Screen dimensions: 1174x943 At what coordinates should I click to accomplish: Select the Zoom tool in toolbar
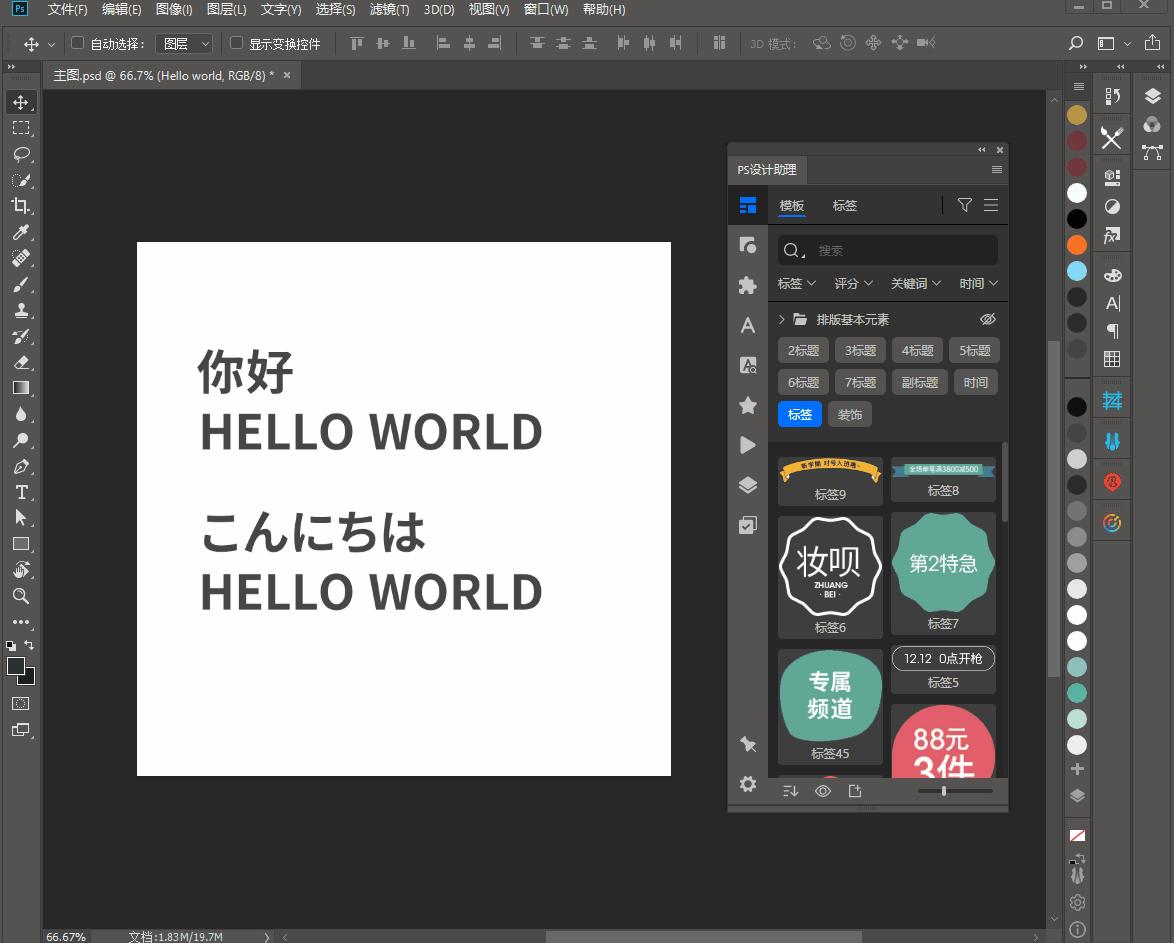point(20,596)
